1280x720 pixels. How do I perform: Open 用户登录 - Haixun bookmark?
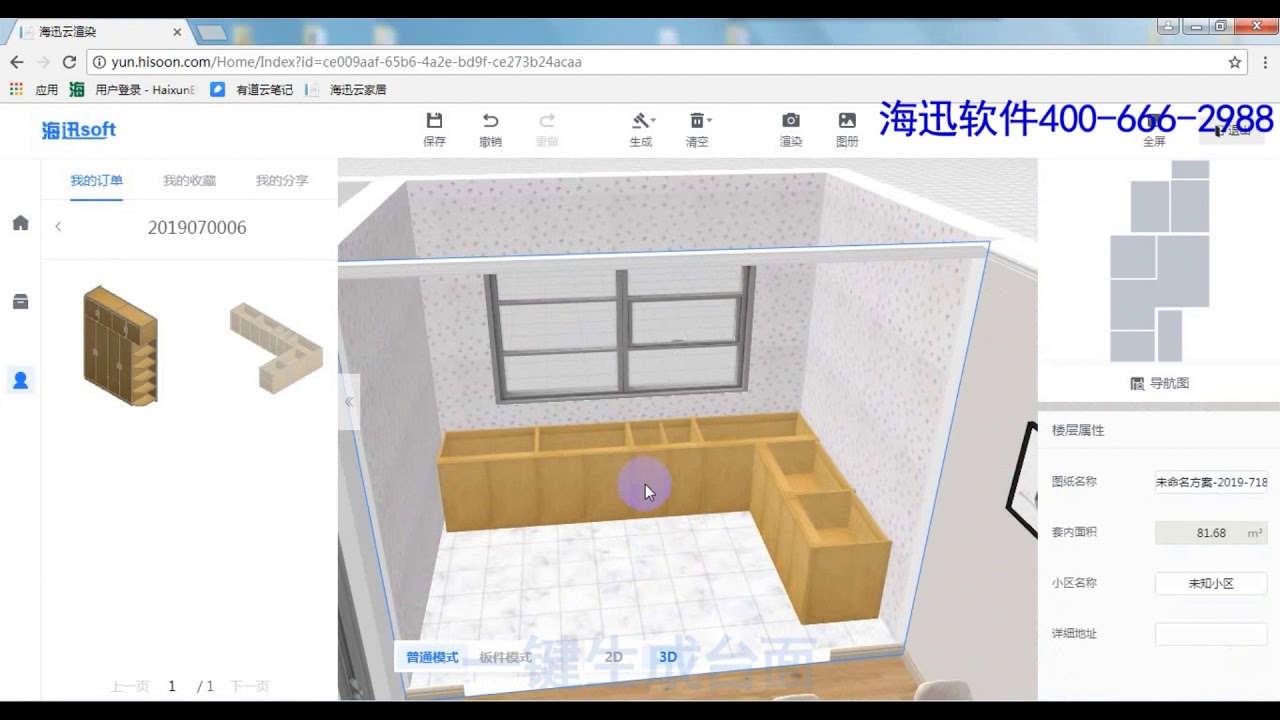(x=134, y=89)
